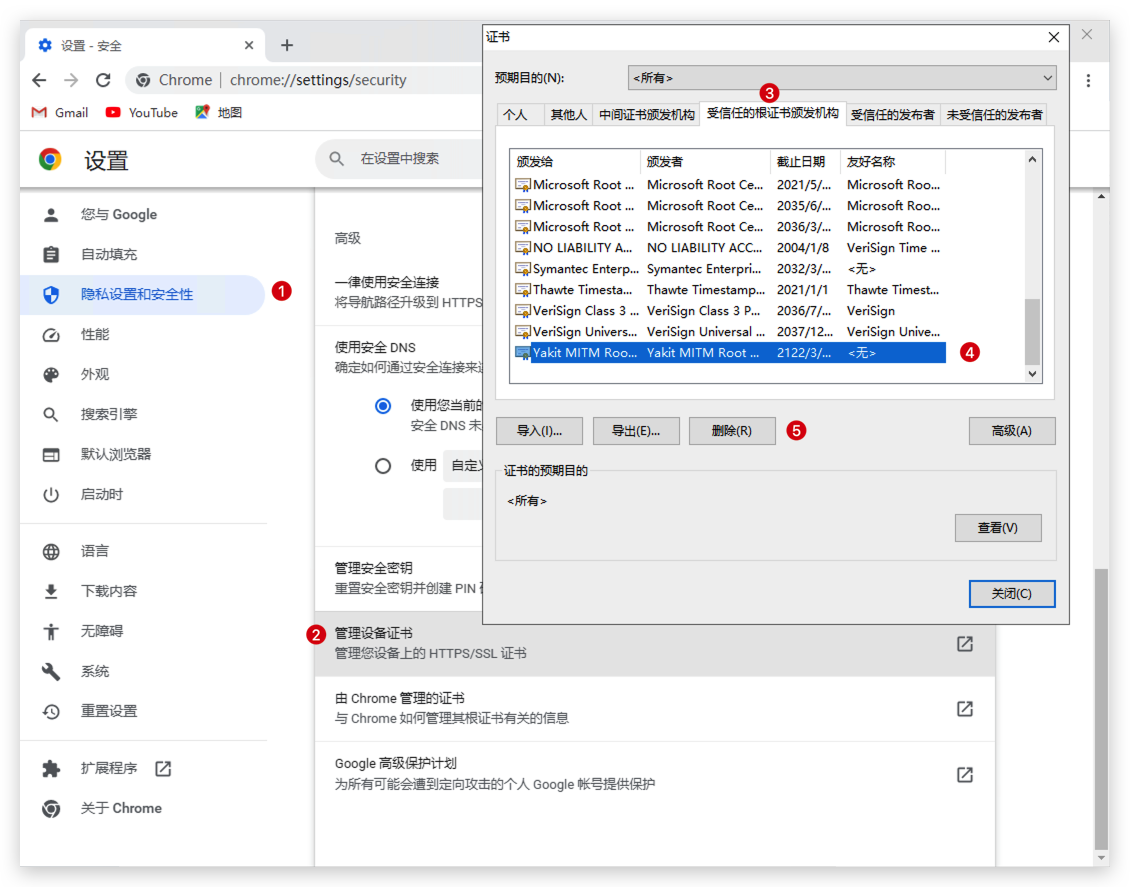Image resolution: width=1130 pixels, height=887 pixels.
Task: Click the browser reload icon
Action: (x=103, y=80)
